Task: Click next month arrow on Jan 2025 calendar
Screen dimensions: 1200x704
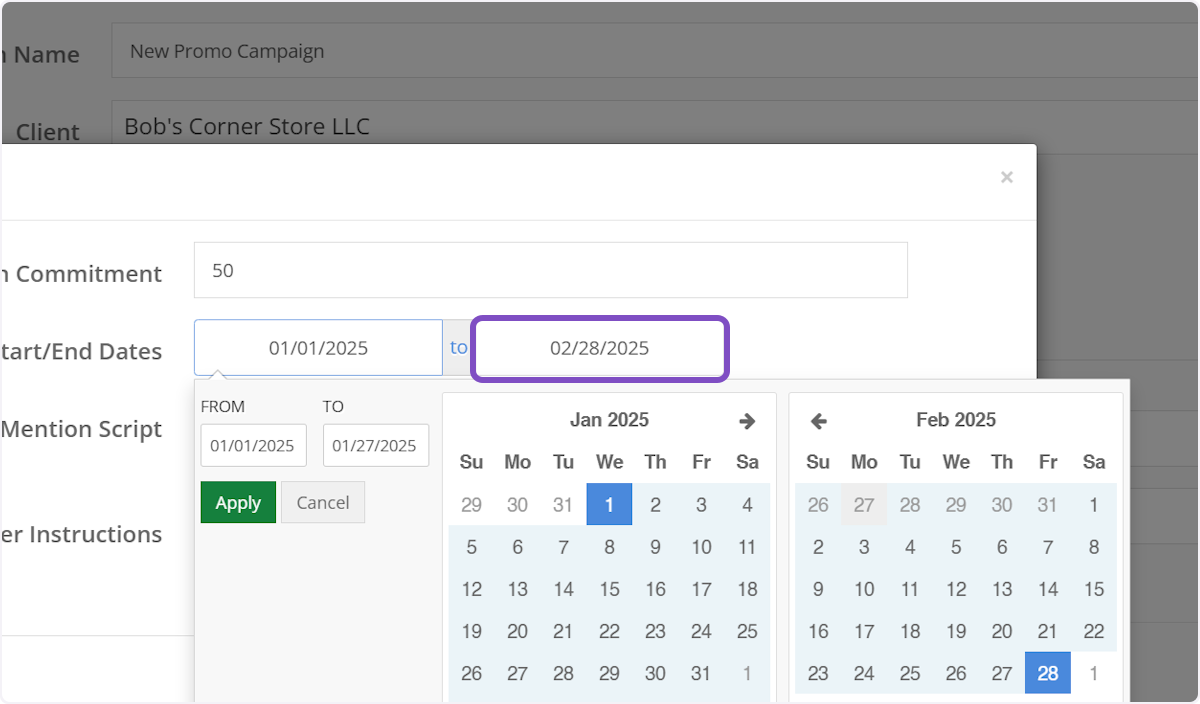Action: pyautogui.click(x=747, y=421)
